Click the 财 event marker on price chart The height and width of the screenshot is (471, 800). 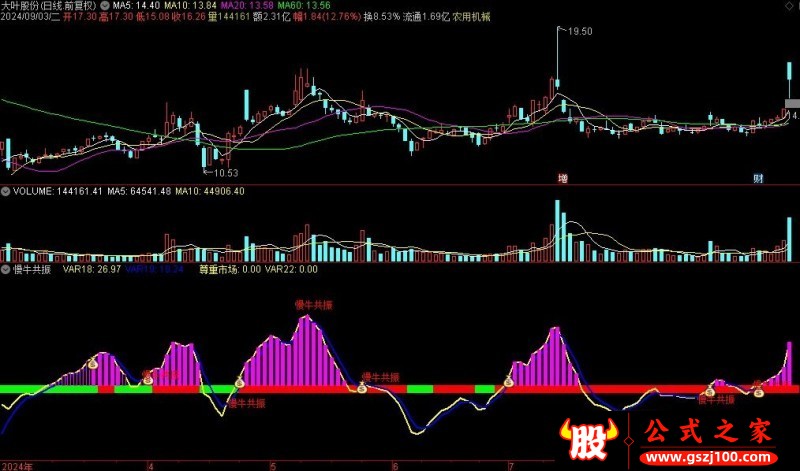tap(759, 179)
